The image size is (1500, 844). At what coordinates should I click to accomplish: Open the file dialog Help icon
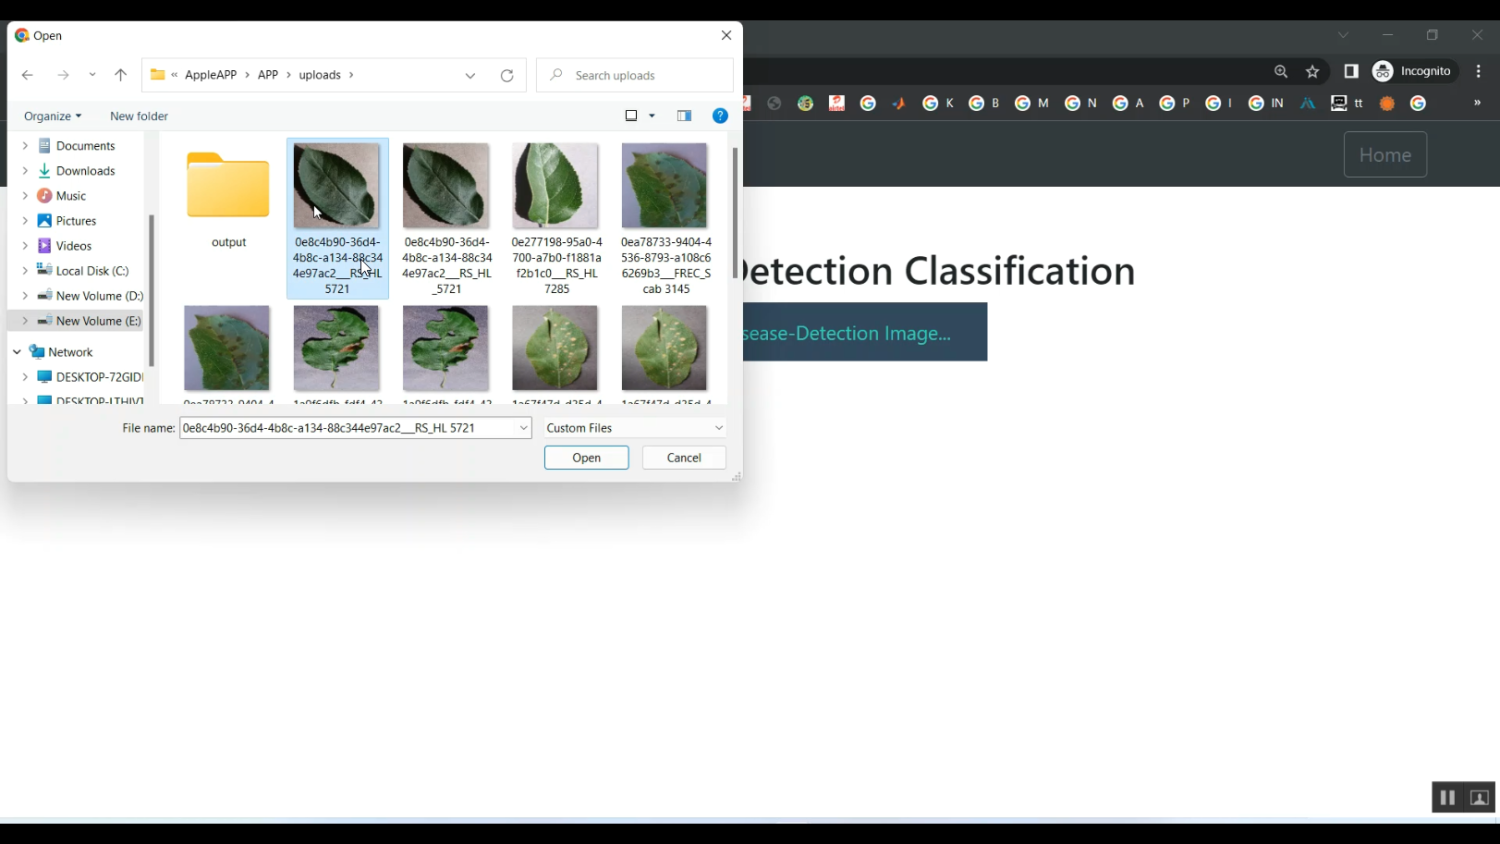click(x=719, y=116)
